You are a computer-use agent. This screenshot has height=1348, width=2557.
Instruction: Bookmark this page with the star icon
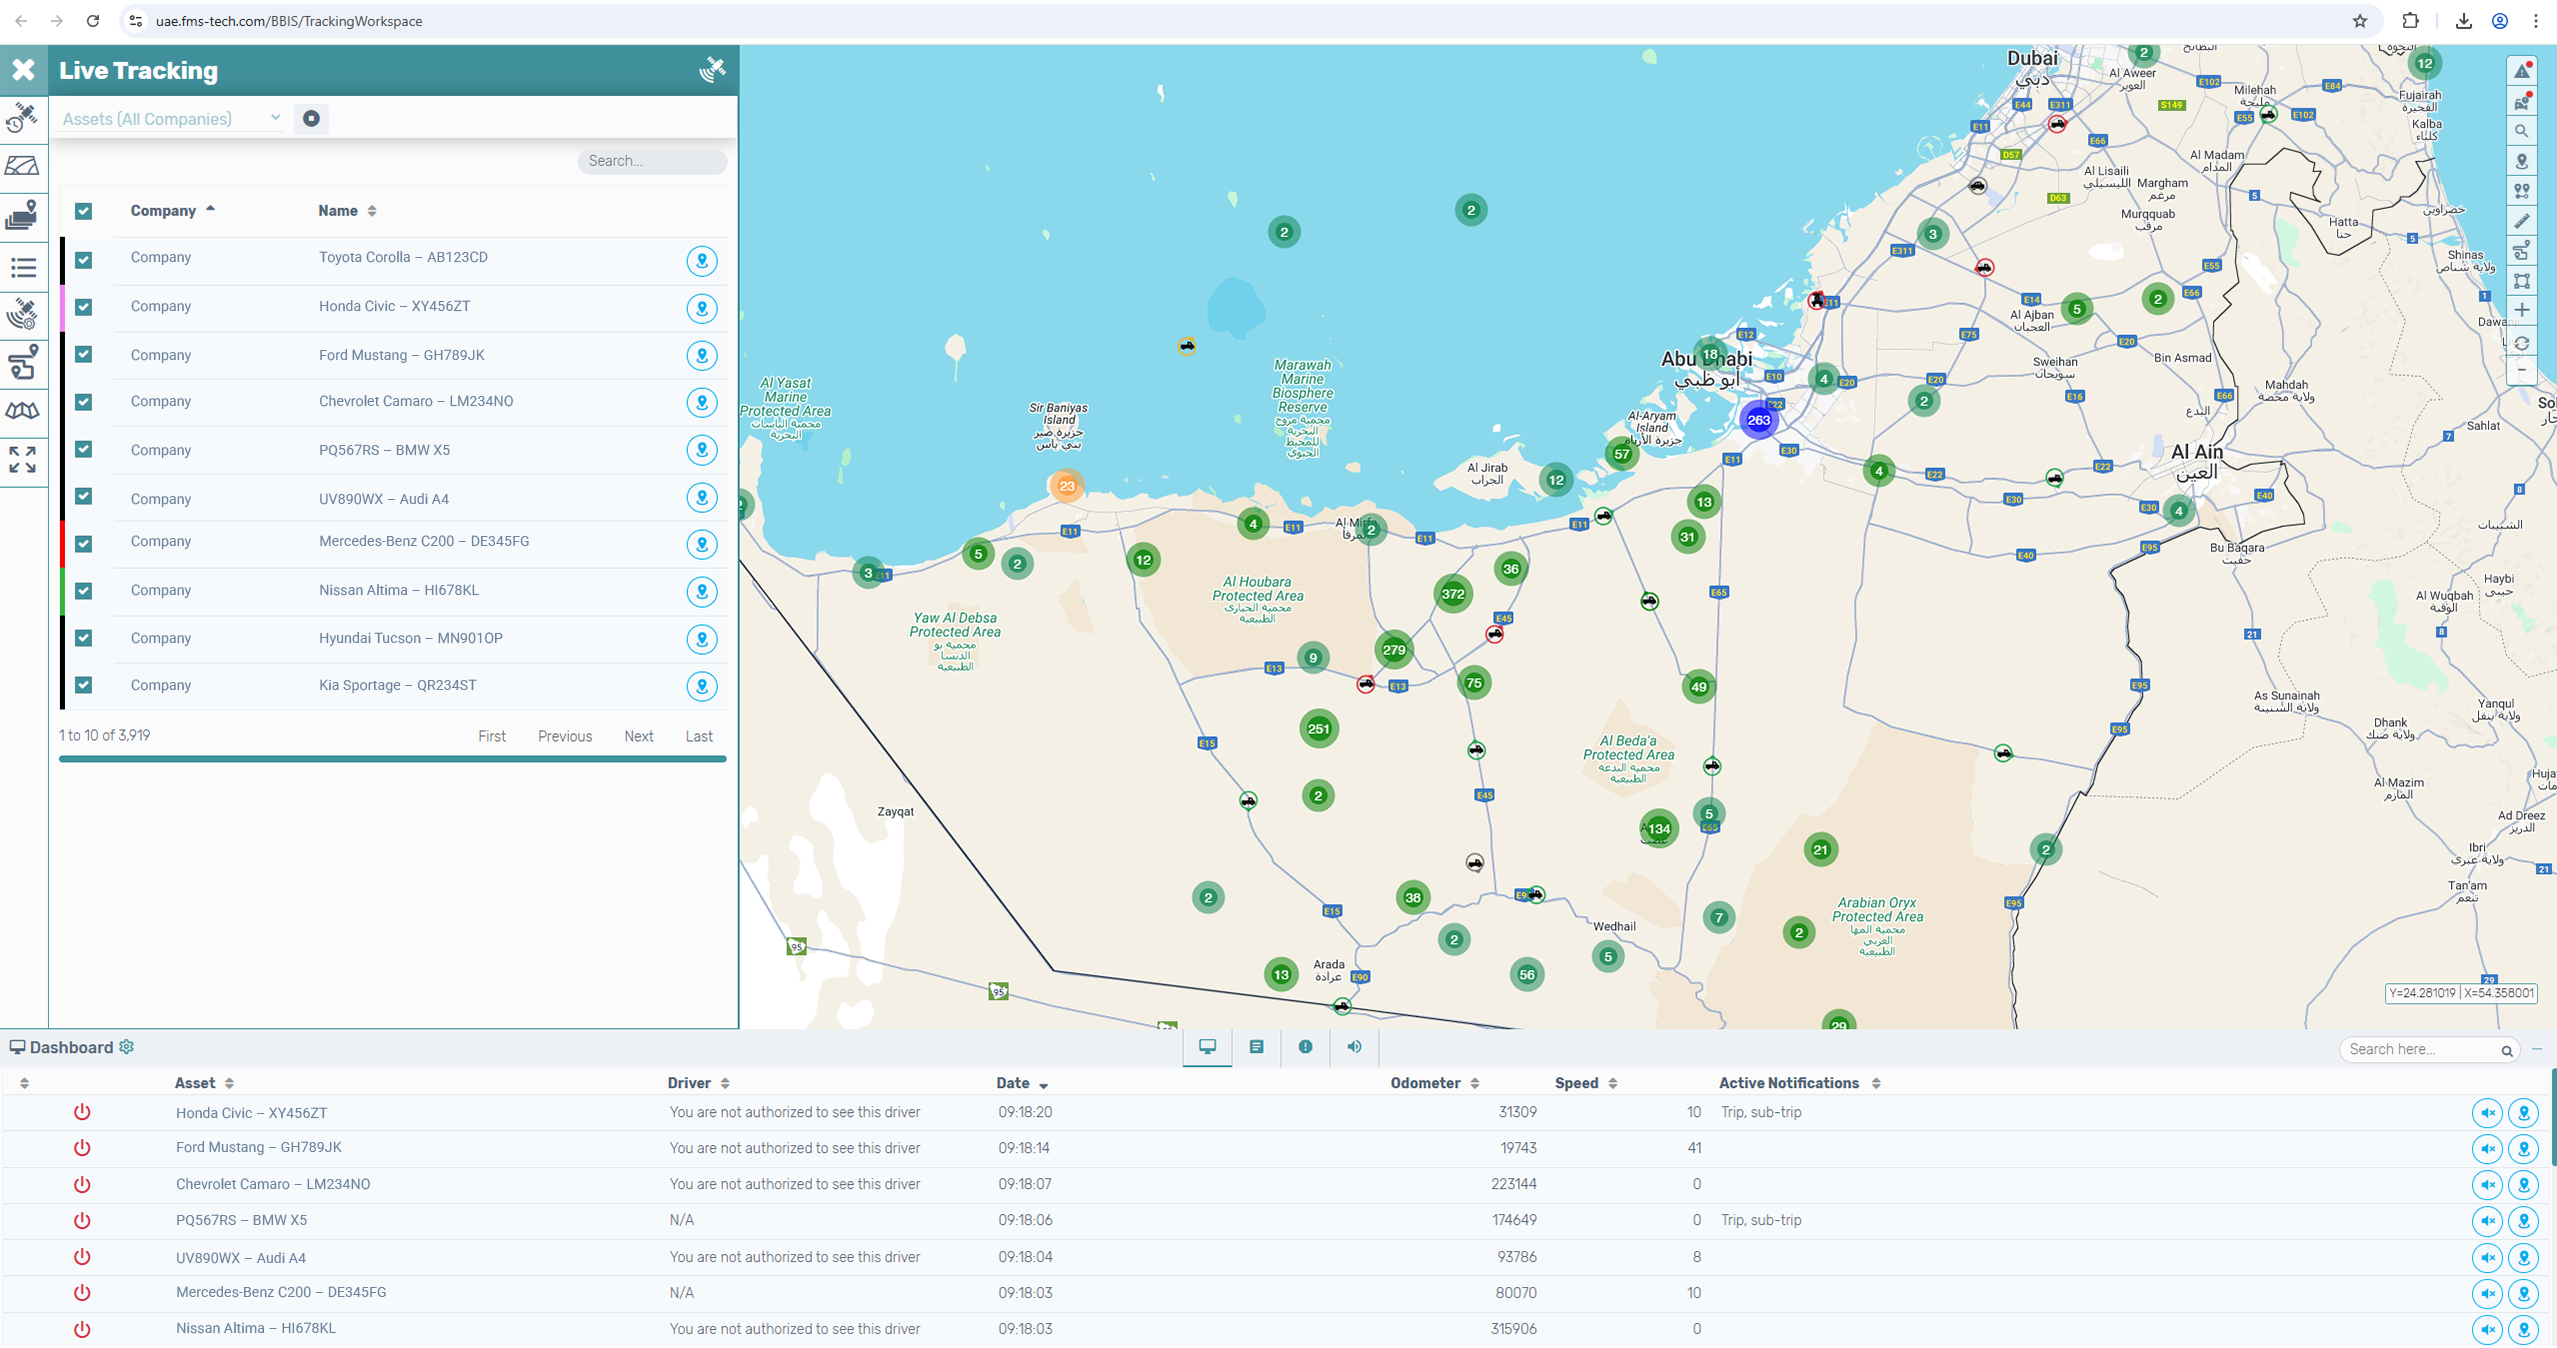[2359, 21]
